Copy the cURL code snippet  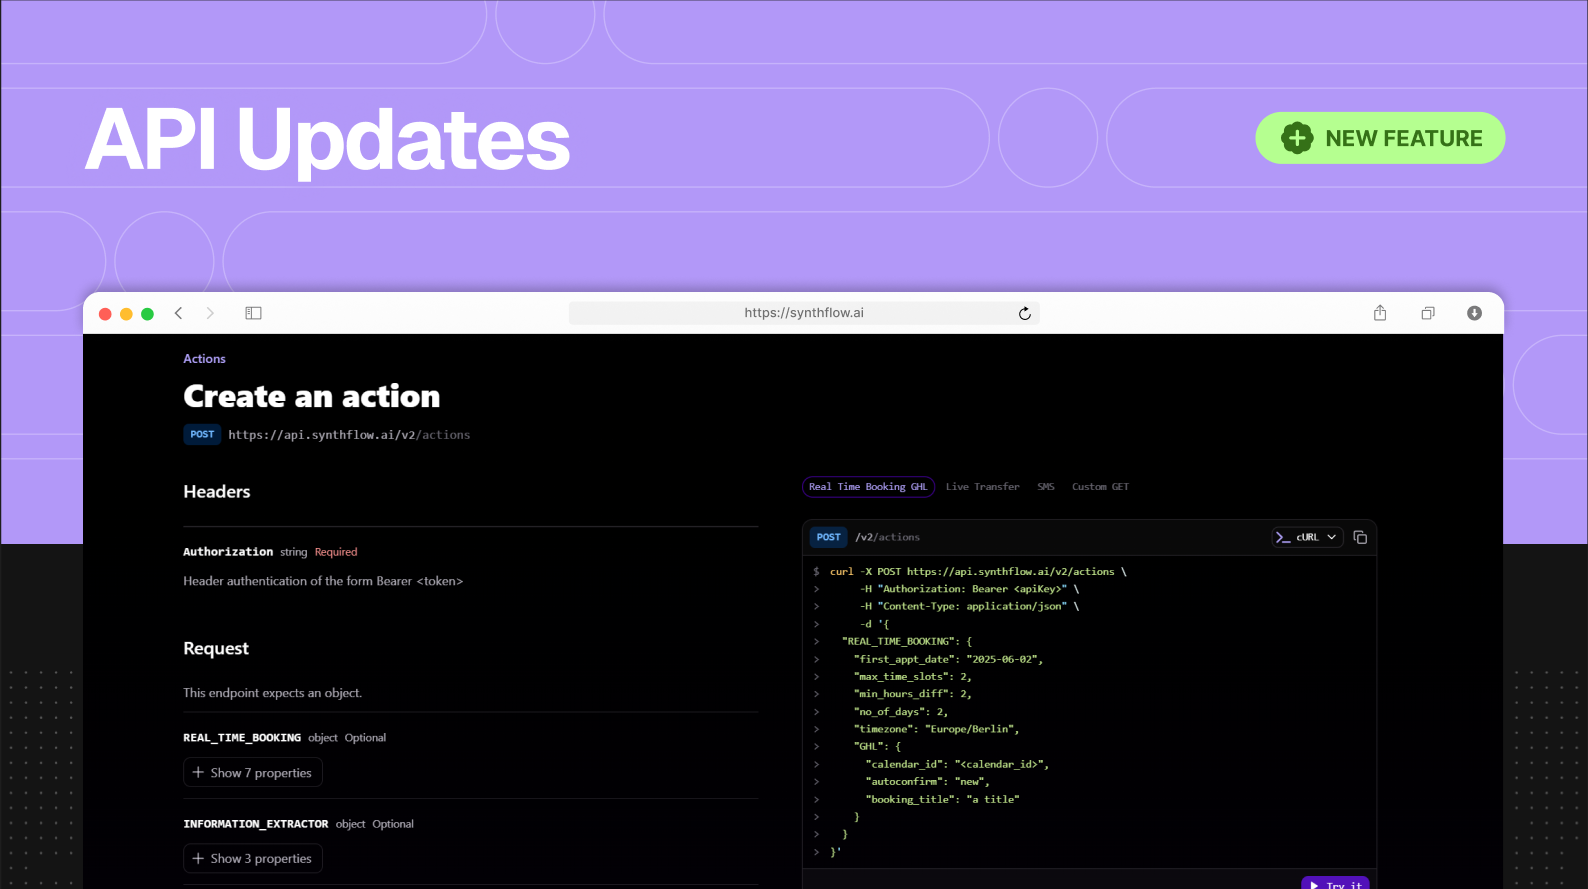1360,537
